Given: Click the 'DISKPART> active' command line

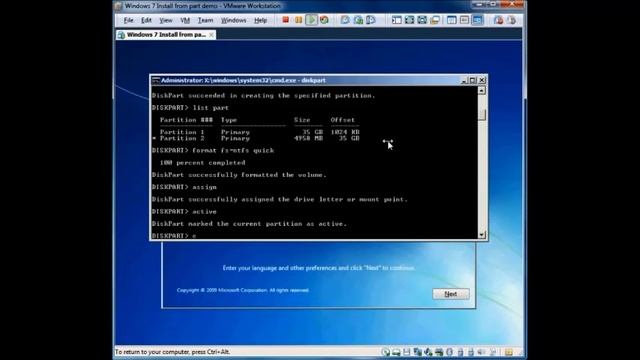Looking at the screenshot, I should click(184, 212).
